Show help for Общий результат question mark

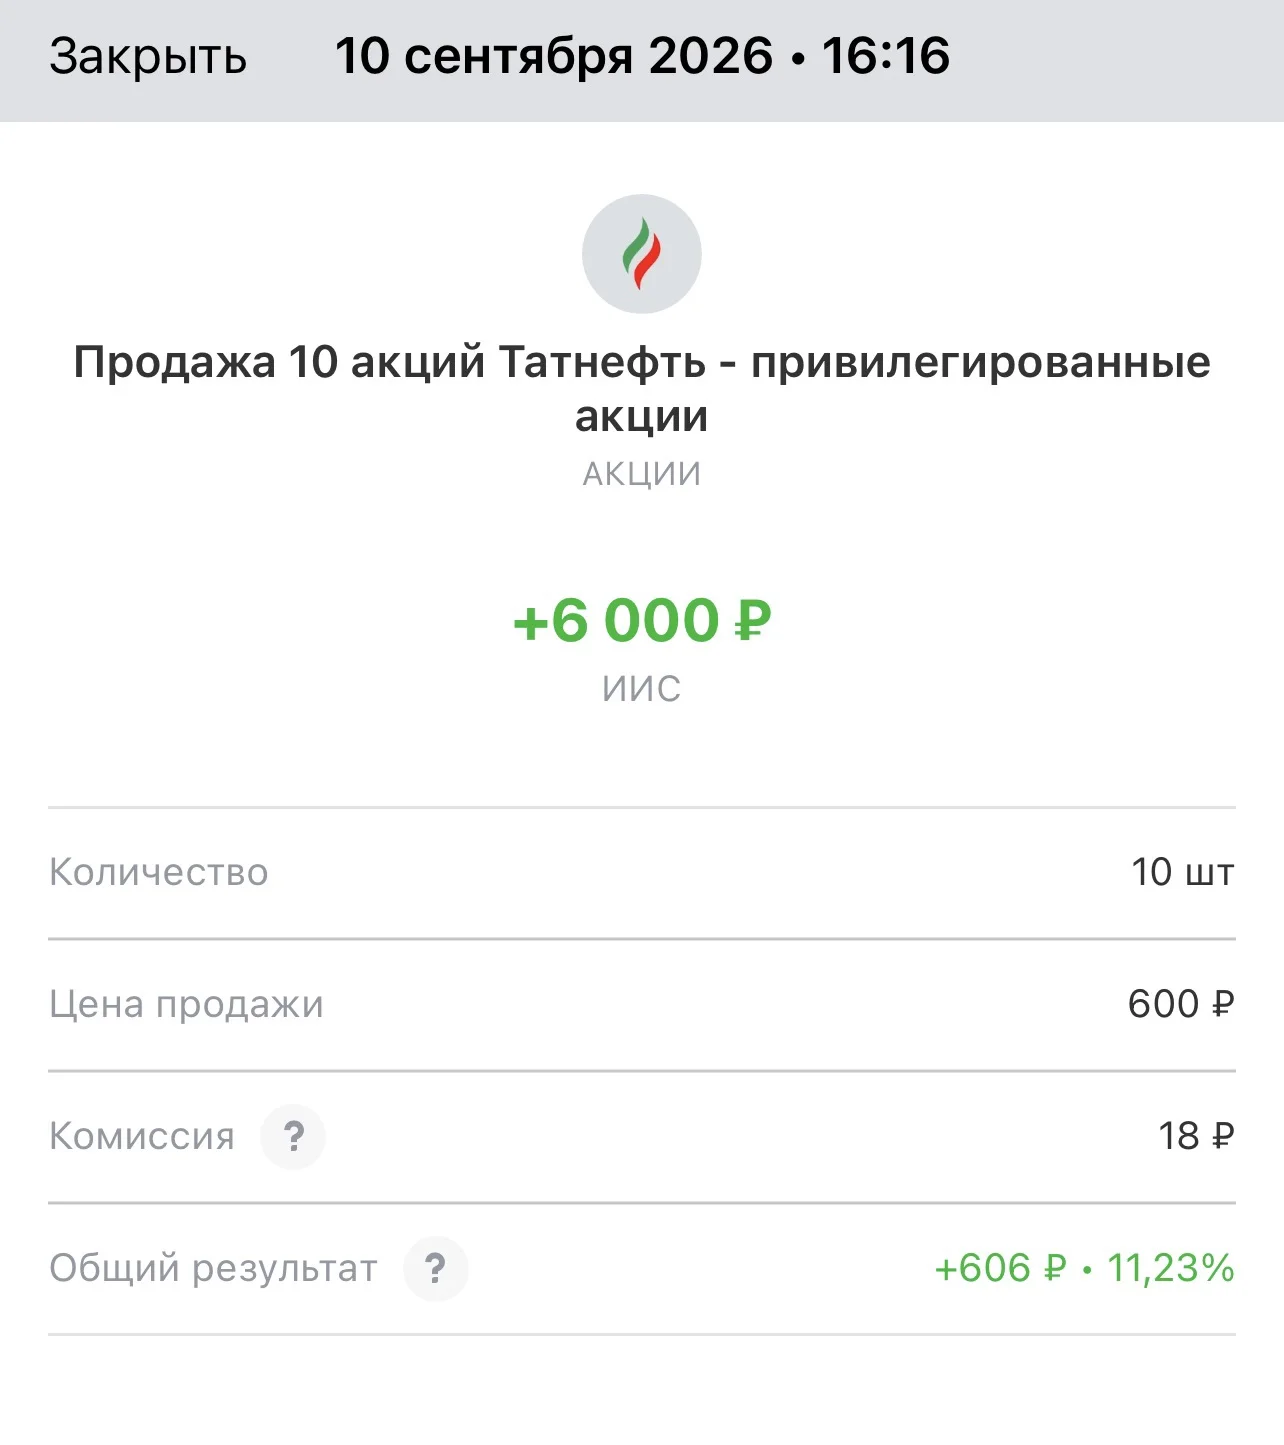click(436, 1268)
